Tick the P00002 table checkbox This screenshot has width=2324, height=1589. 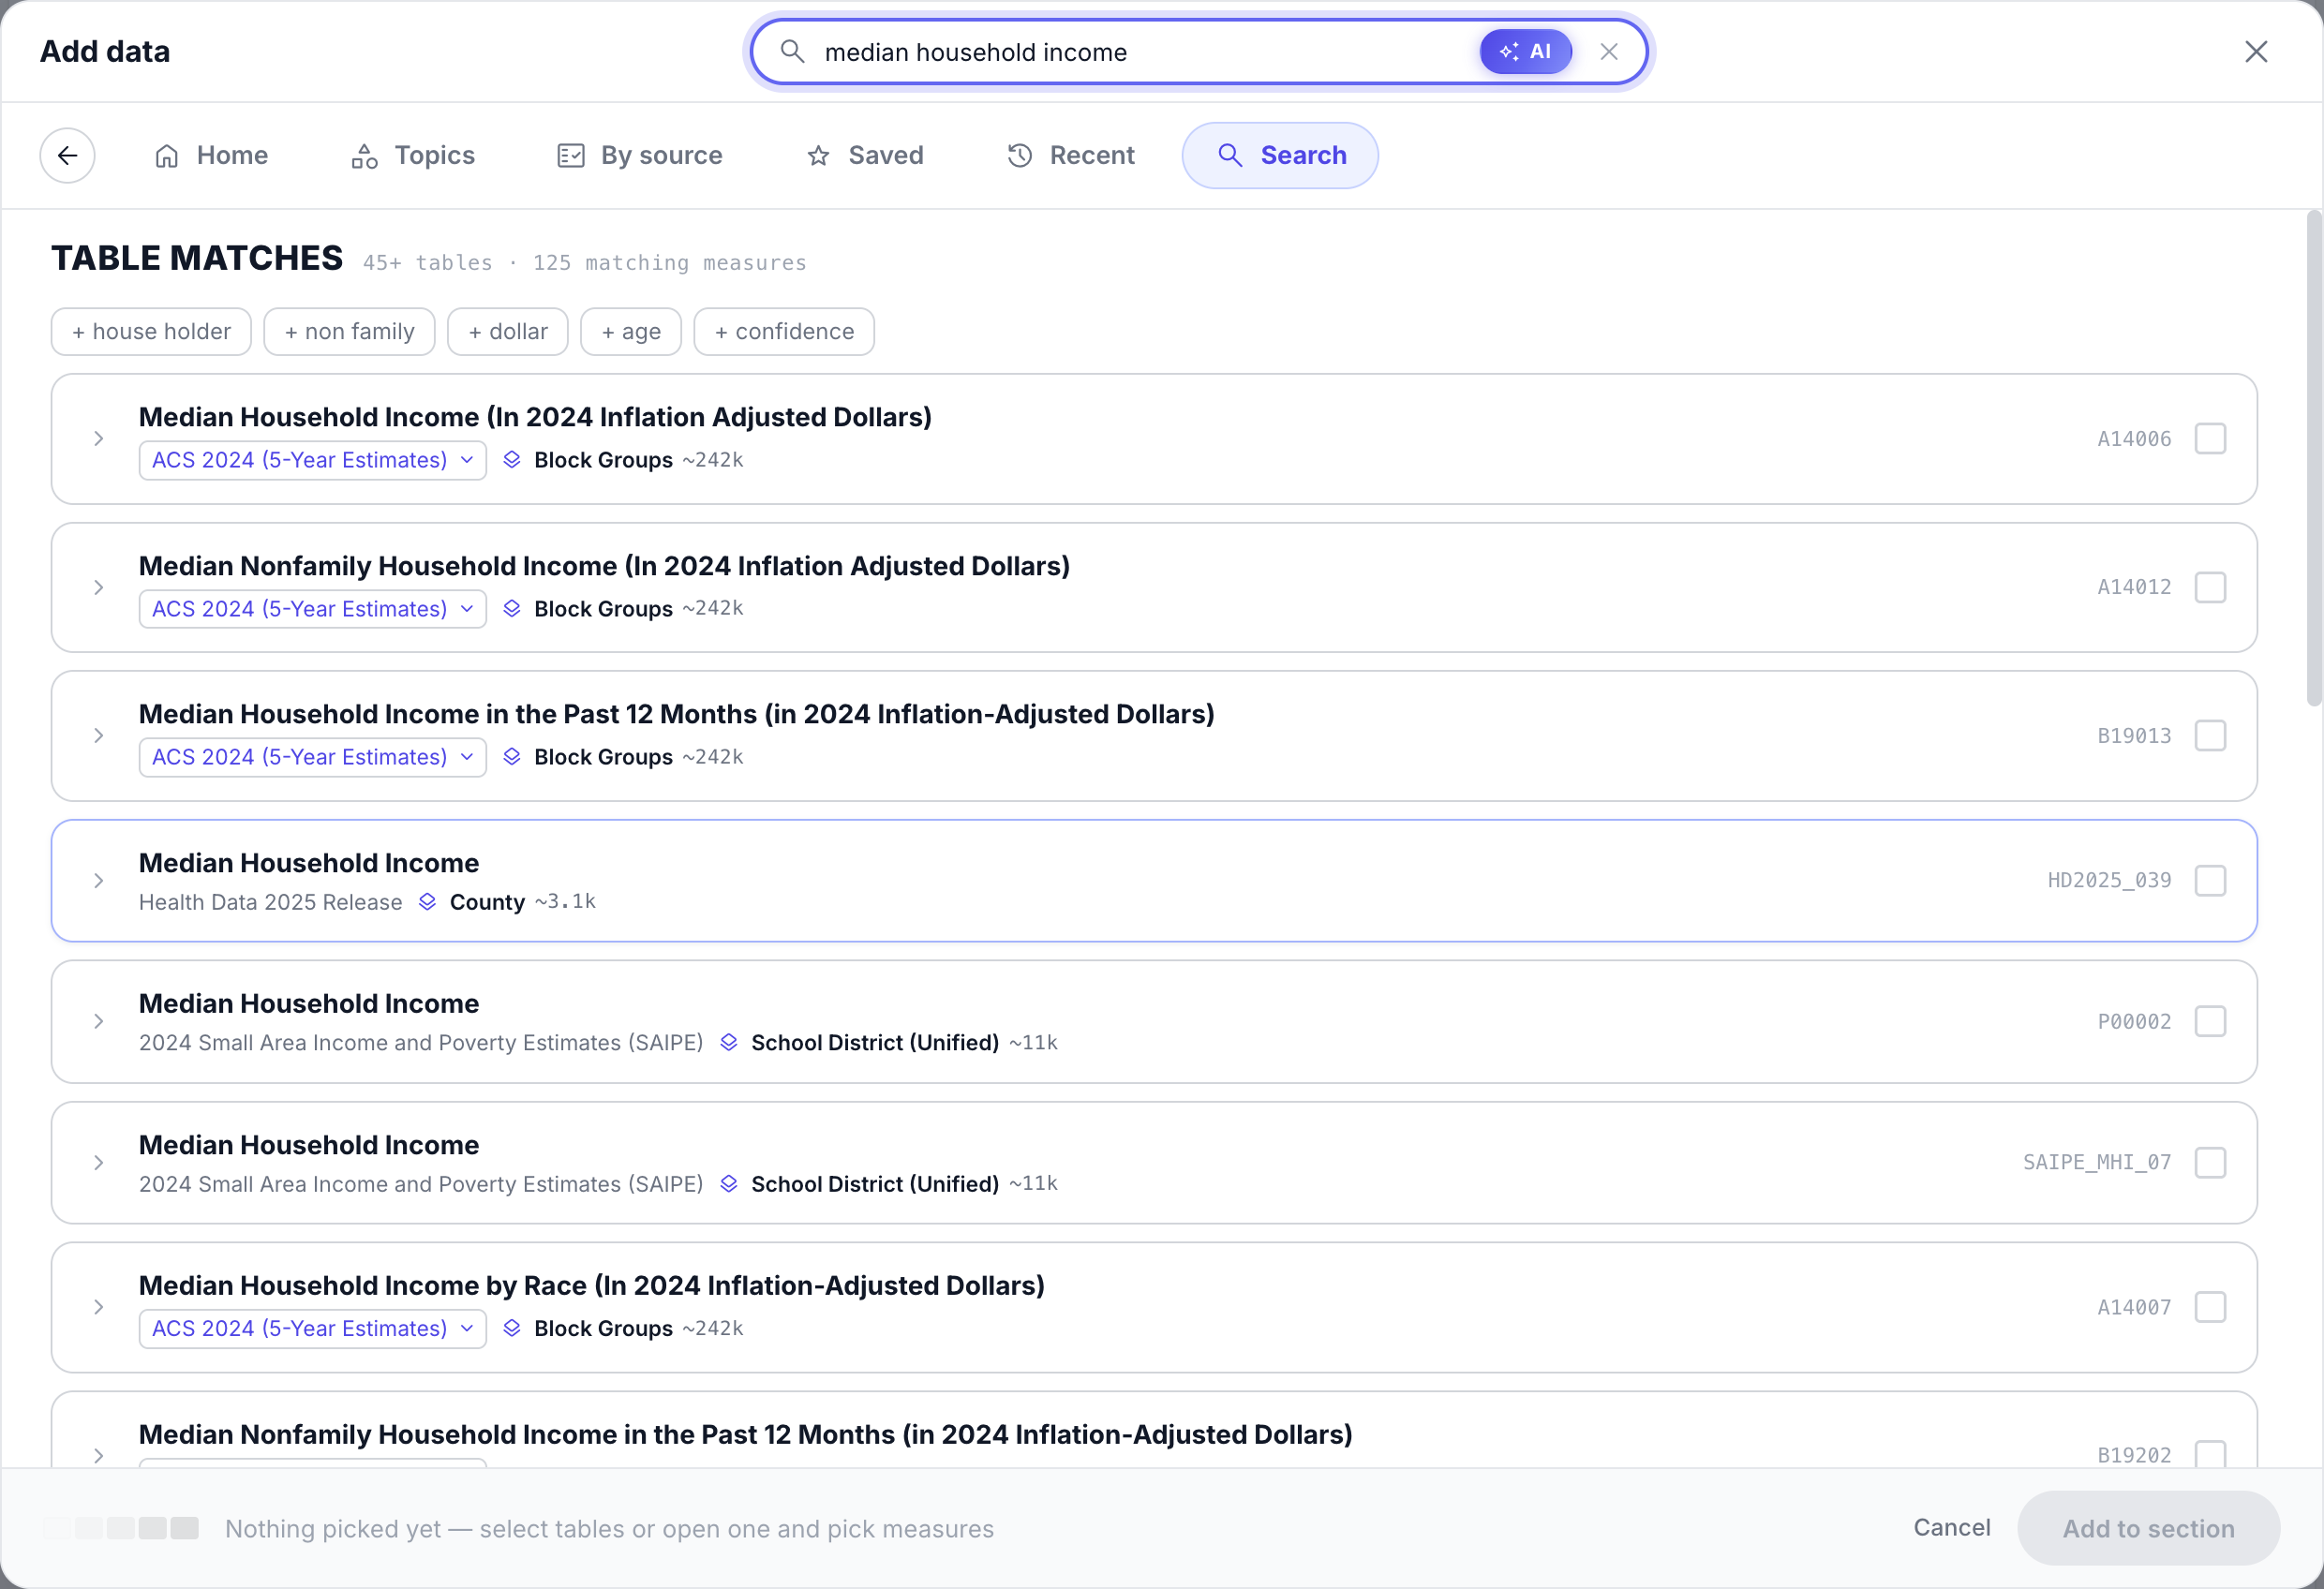pyautogui.click(x=2210, y=1021)
